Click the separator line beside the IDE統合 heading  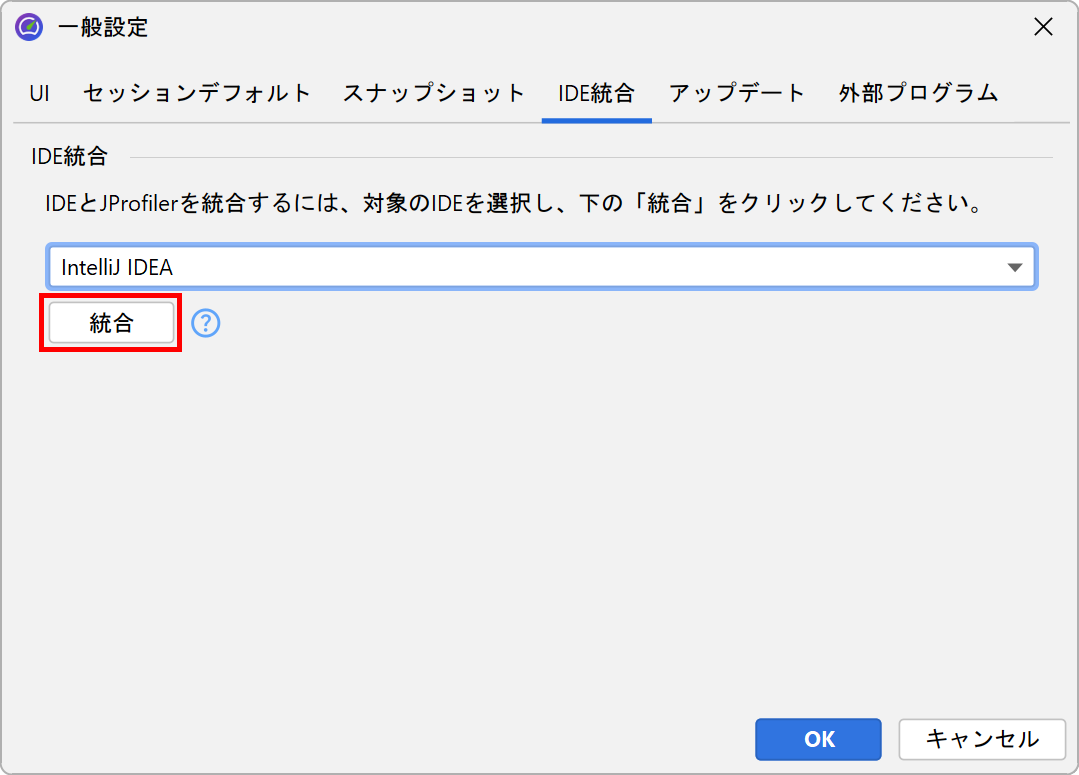tap(590, 158)
